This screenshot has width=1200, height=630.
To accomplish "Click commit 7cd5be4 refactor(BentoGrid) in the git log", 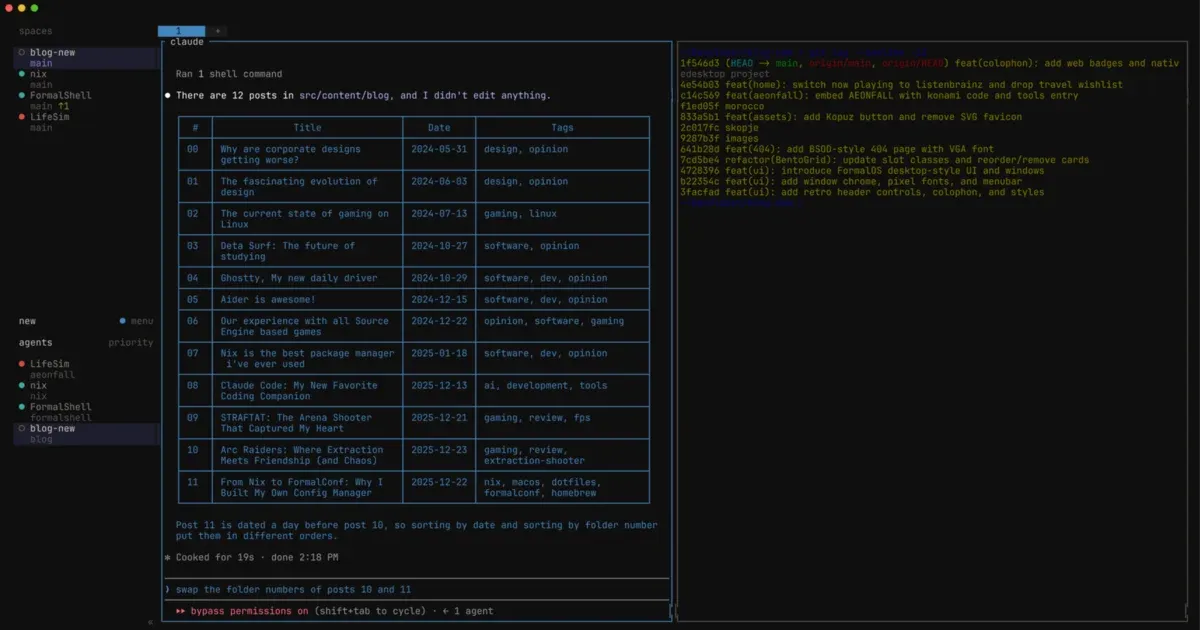I will click(x=885, y=160).
